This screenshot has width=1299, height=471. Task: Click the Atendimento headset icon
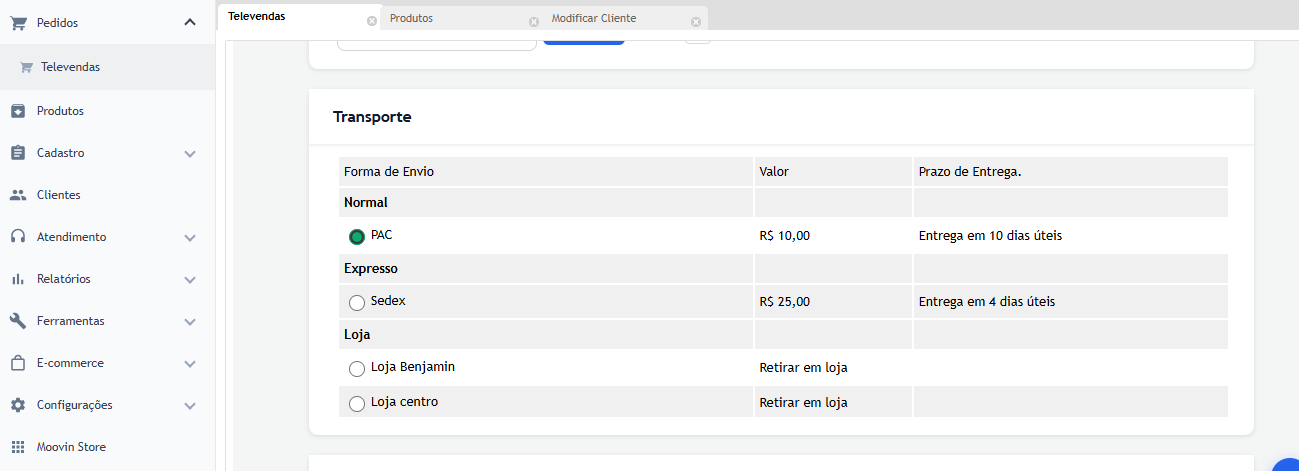click(18, 237)
